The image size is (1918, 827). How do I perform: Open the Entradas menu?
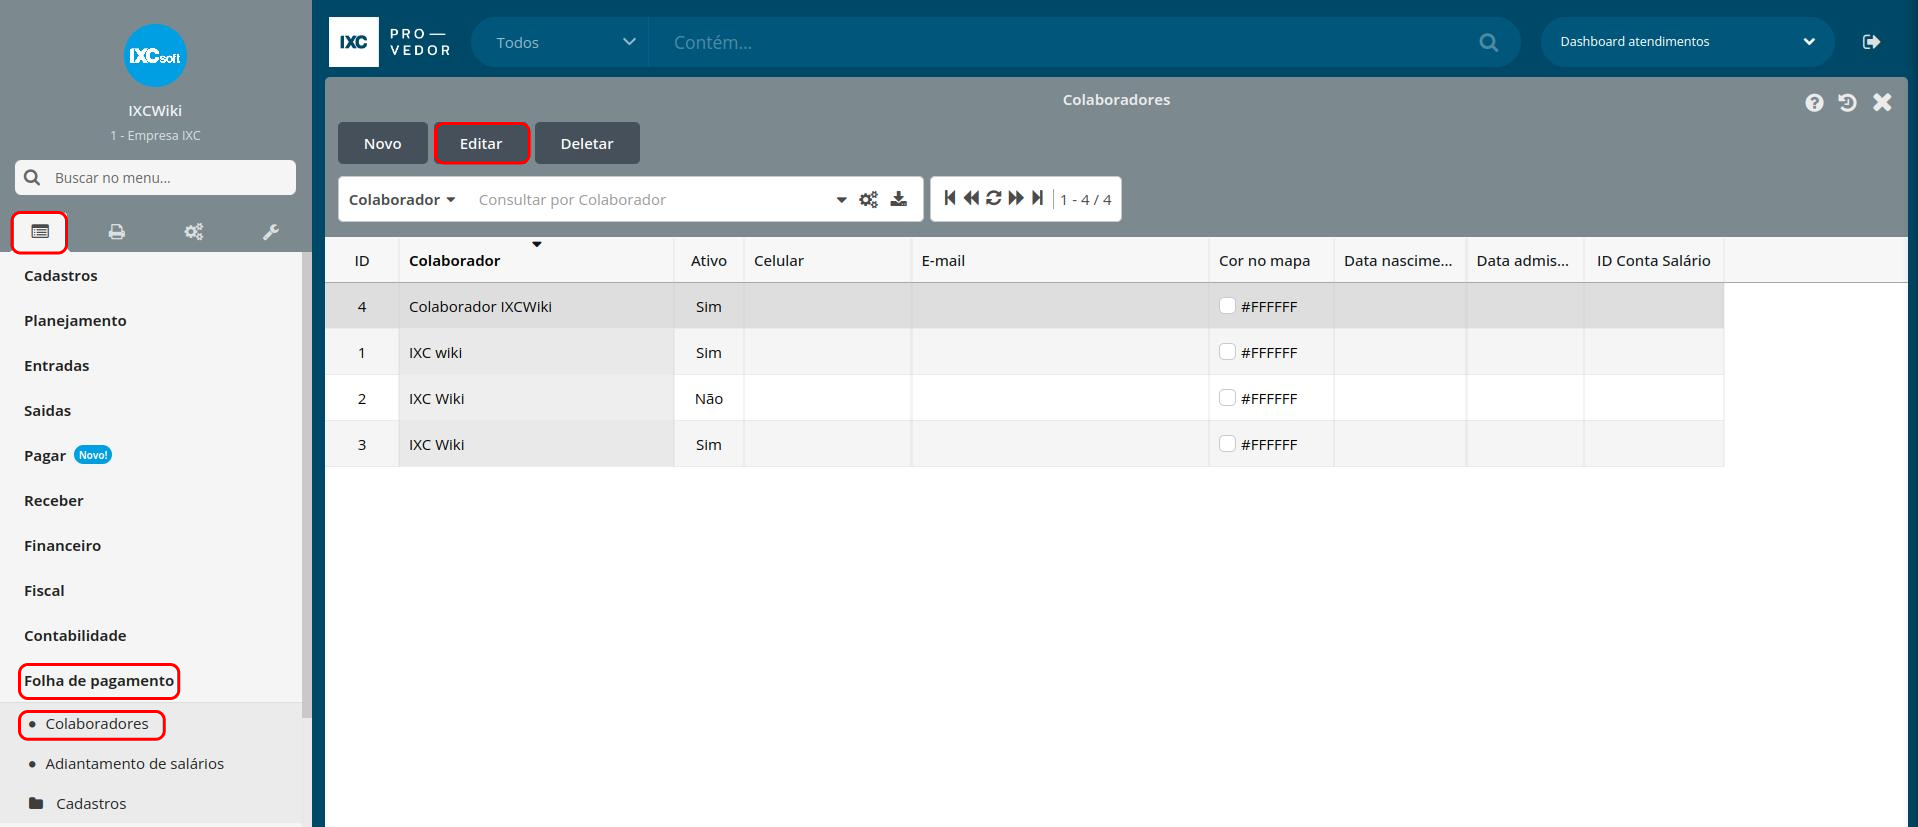click(57, 366)
